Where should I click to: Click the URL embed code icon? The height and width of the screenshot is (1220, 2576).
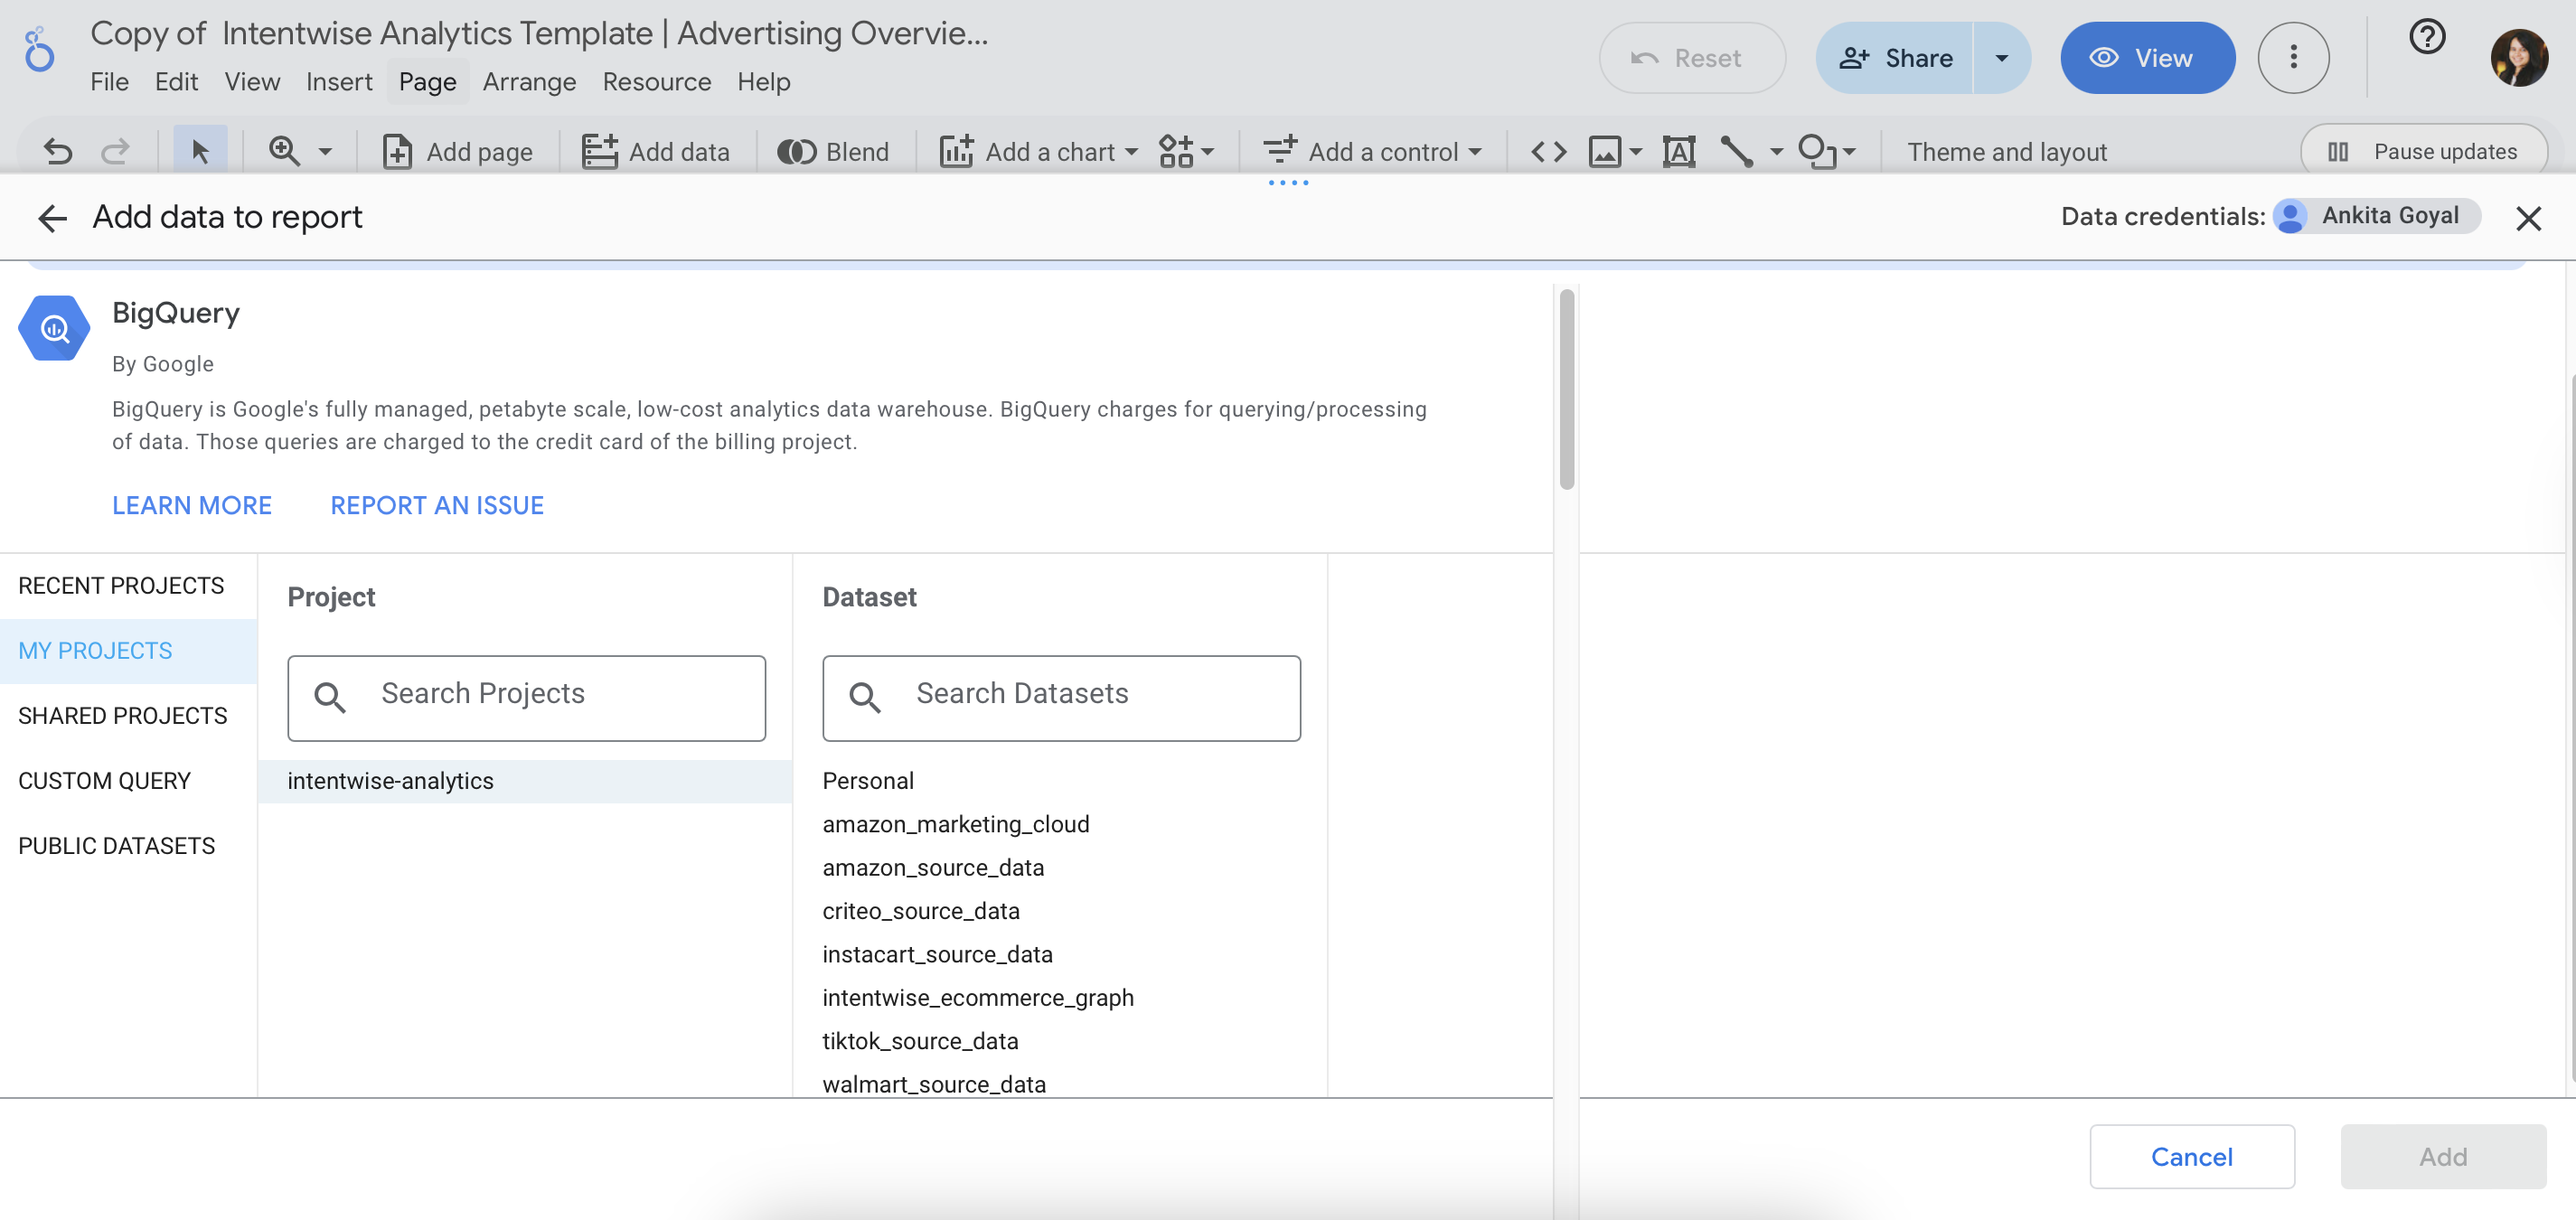point(1548,152)
